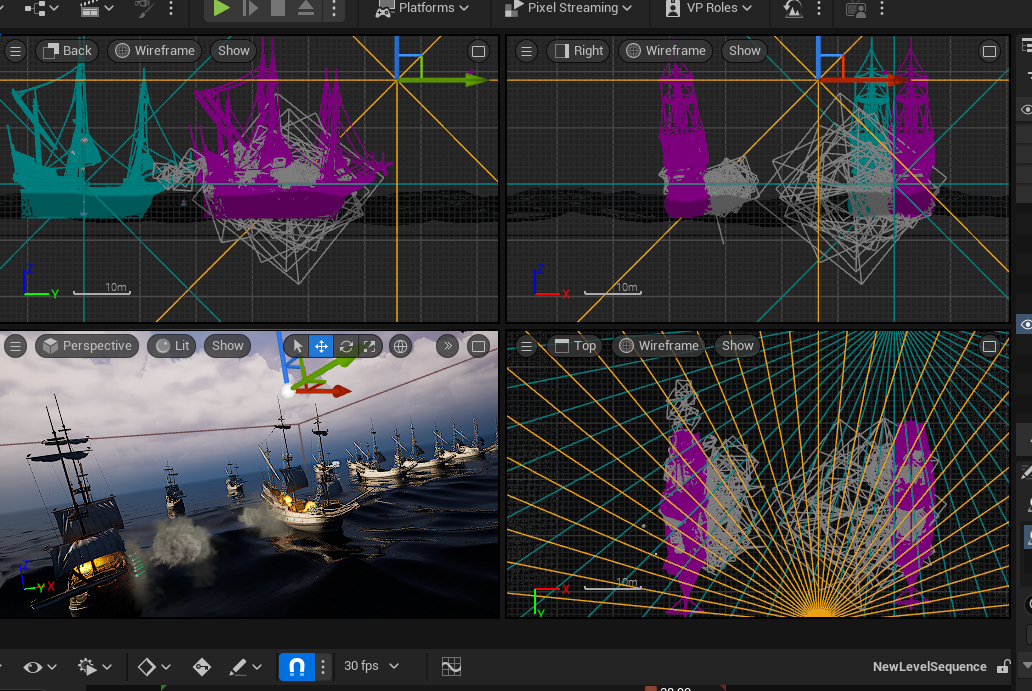The width and height of the screenshot is (1032, 691).
Task: Enable the selection arrow tool in Perspective viewport
Action: (297, 346)
